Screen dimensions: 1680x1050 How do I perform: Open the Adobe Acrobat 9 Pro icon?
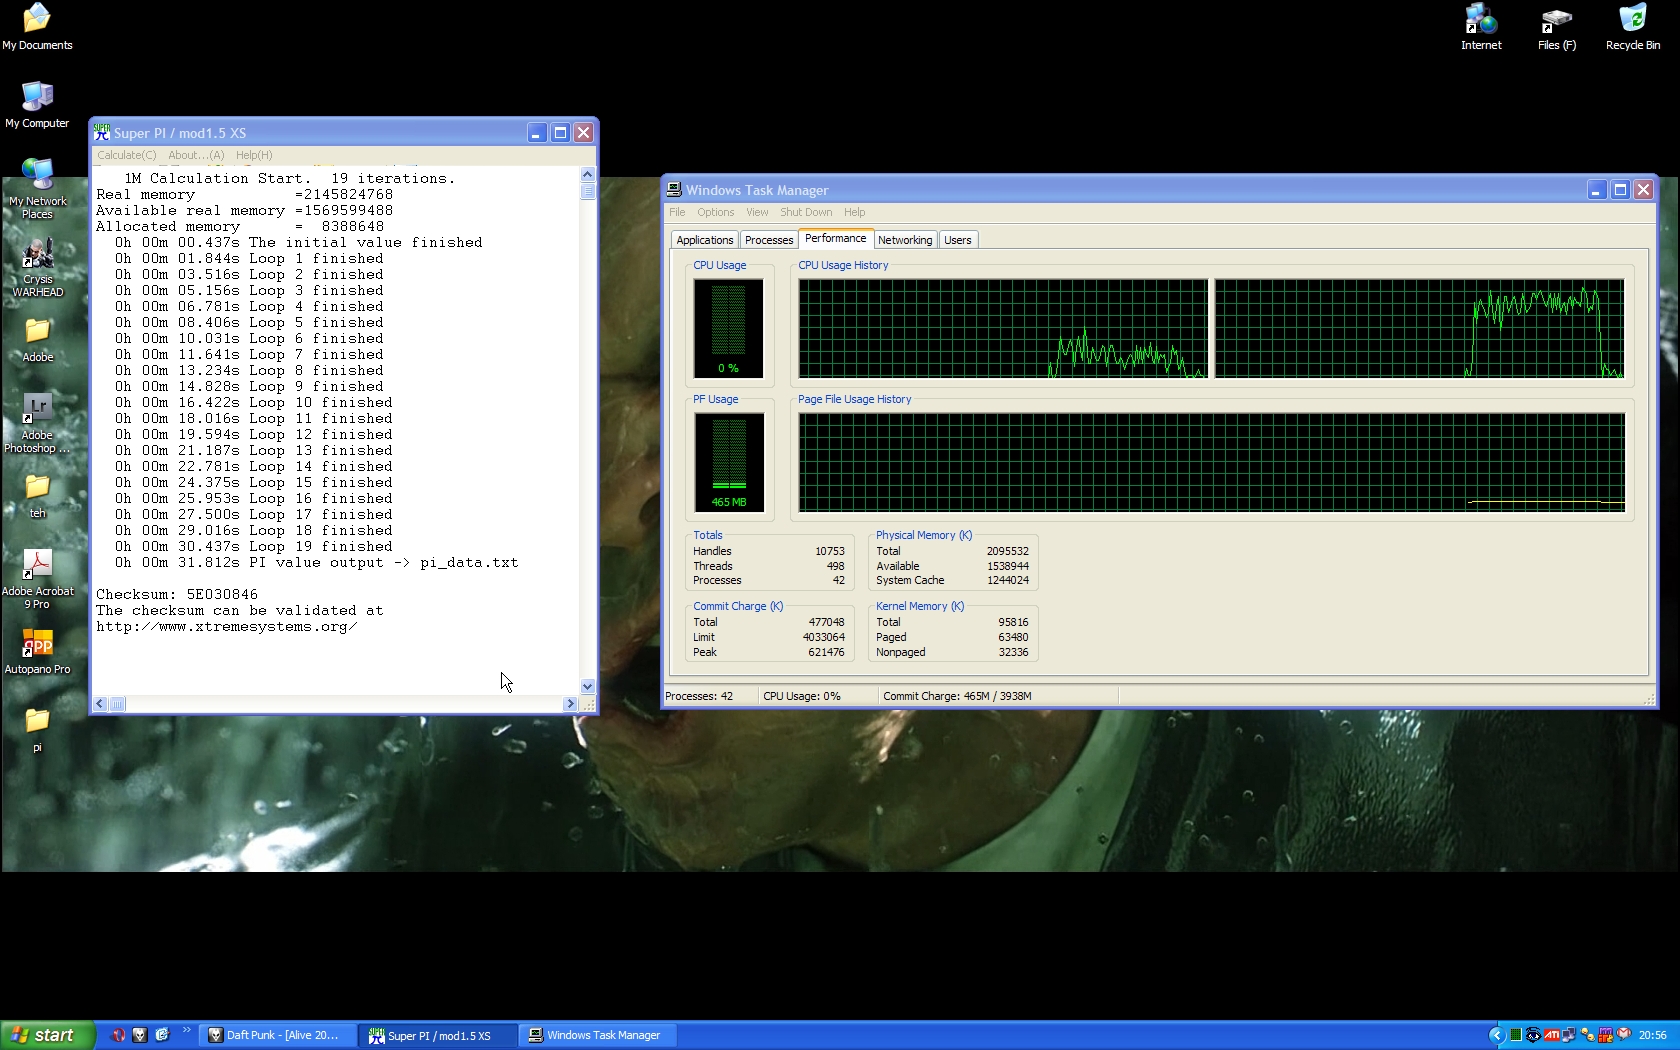pos(37,566)
